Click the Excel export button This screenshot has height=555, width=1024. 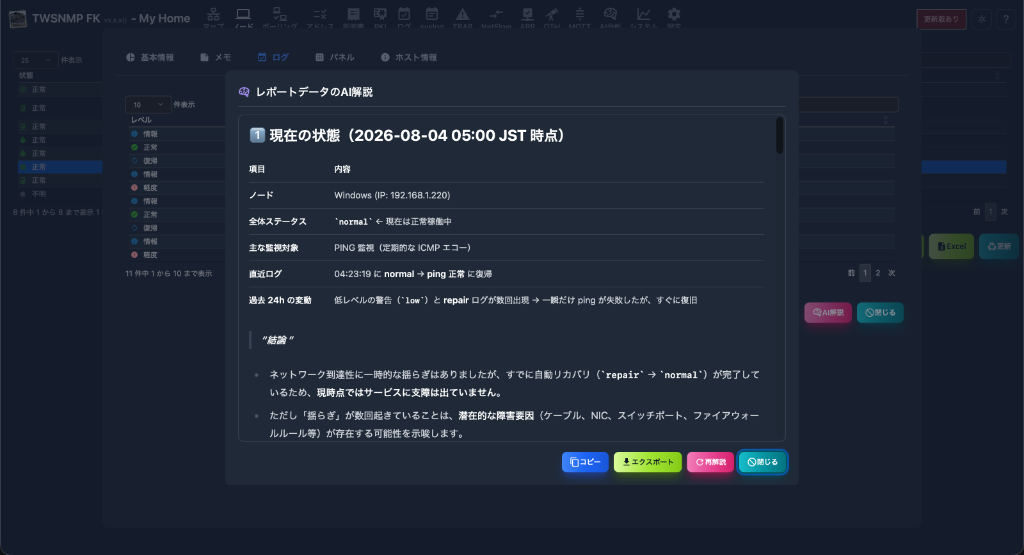[x=952, y=246]
